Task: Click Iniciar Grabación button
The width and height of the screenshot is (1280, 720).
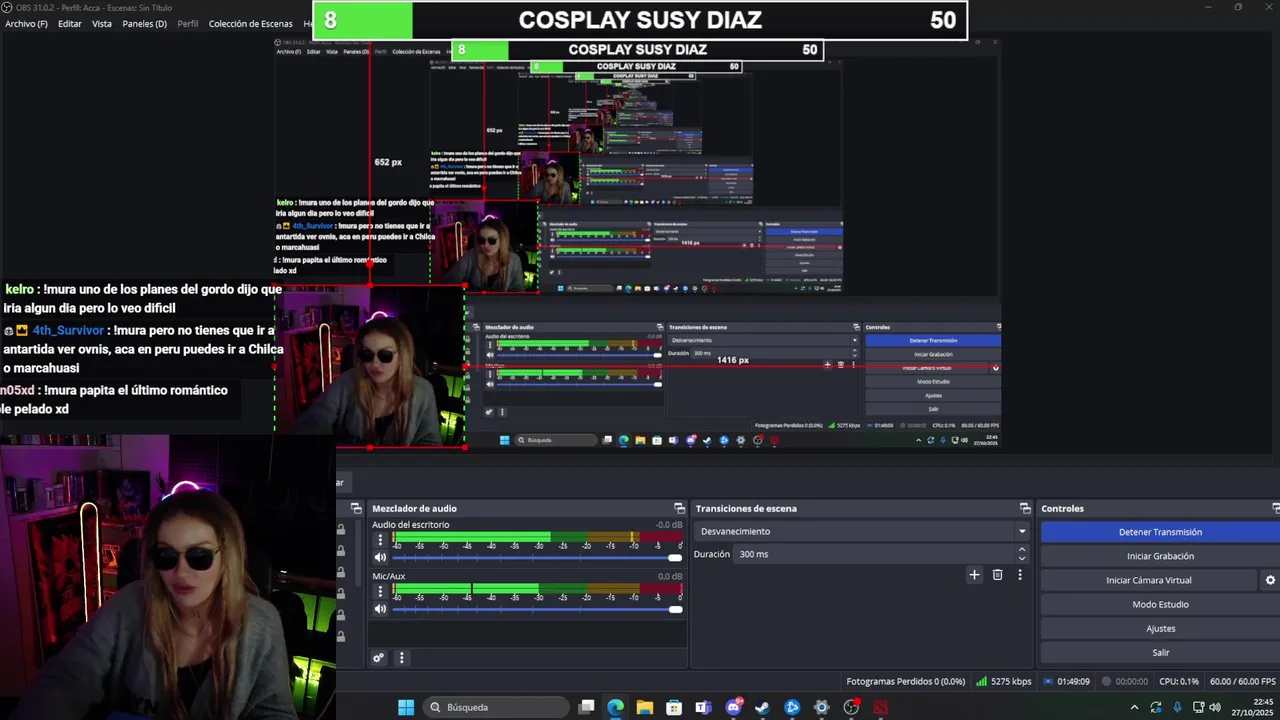Action: pyautogui.click(x=1160, y=556)
